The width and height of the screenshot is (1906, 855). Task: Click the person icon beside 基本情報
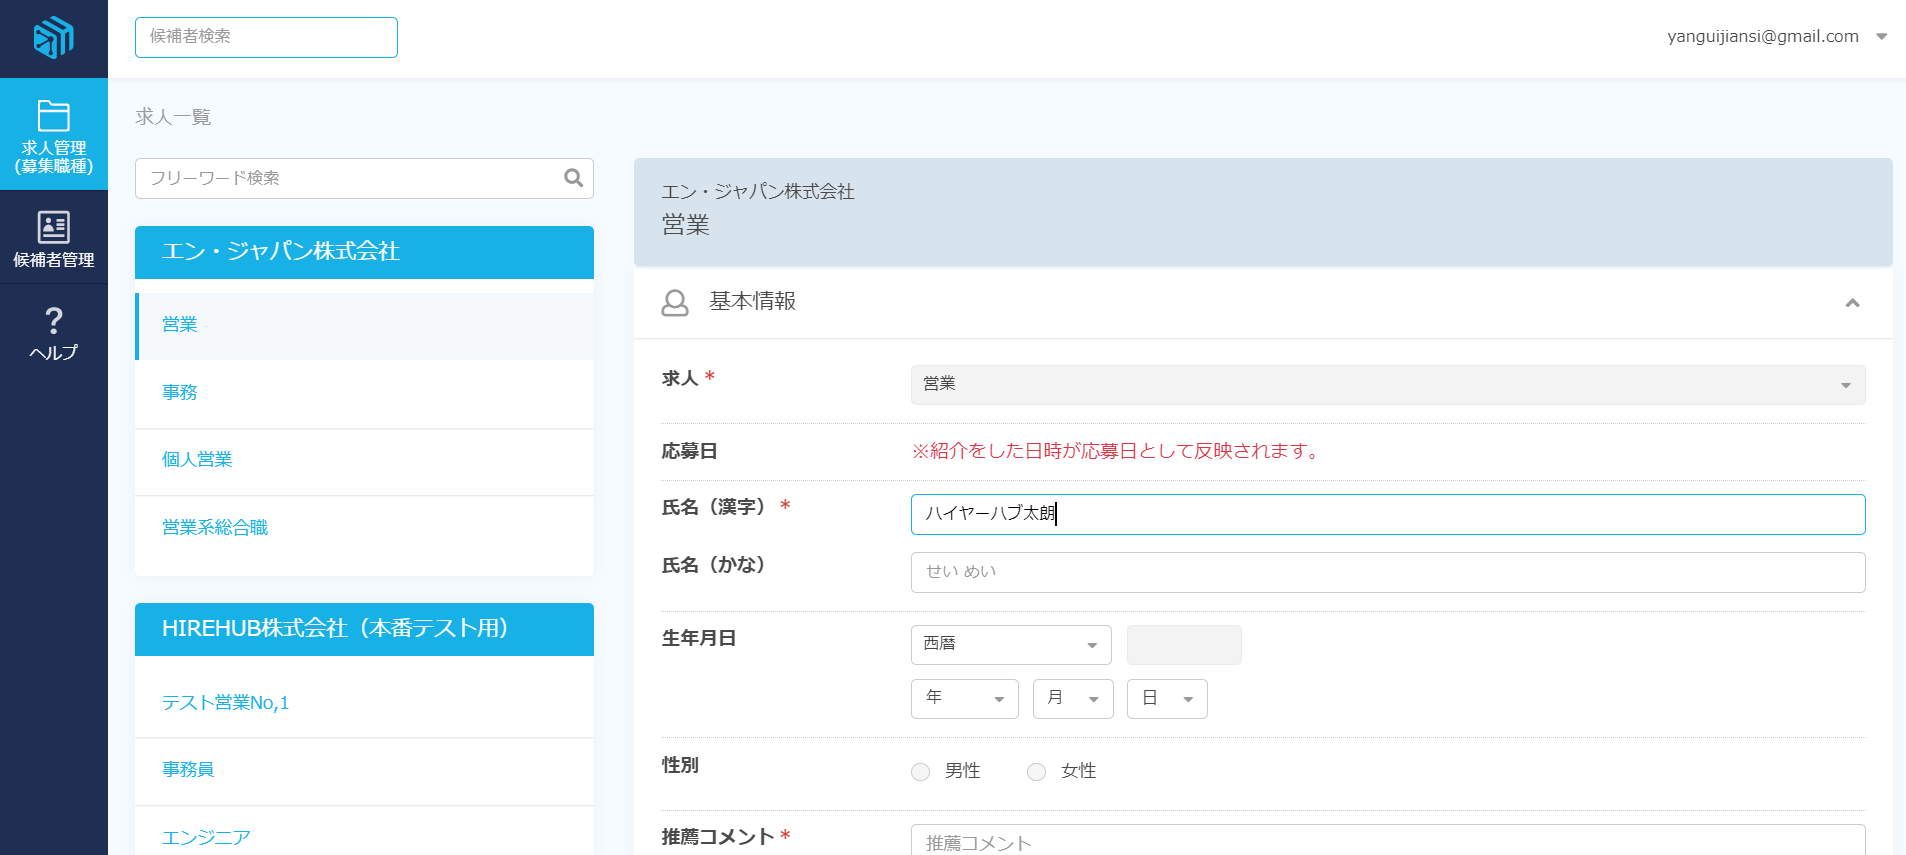(675, 302)
